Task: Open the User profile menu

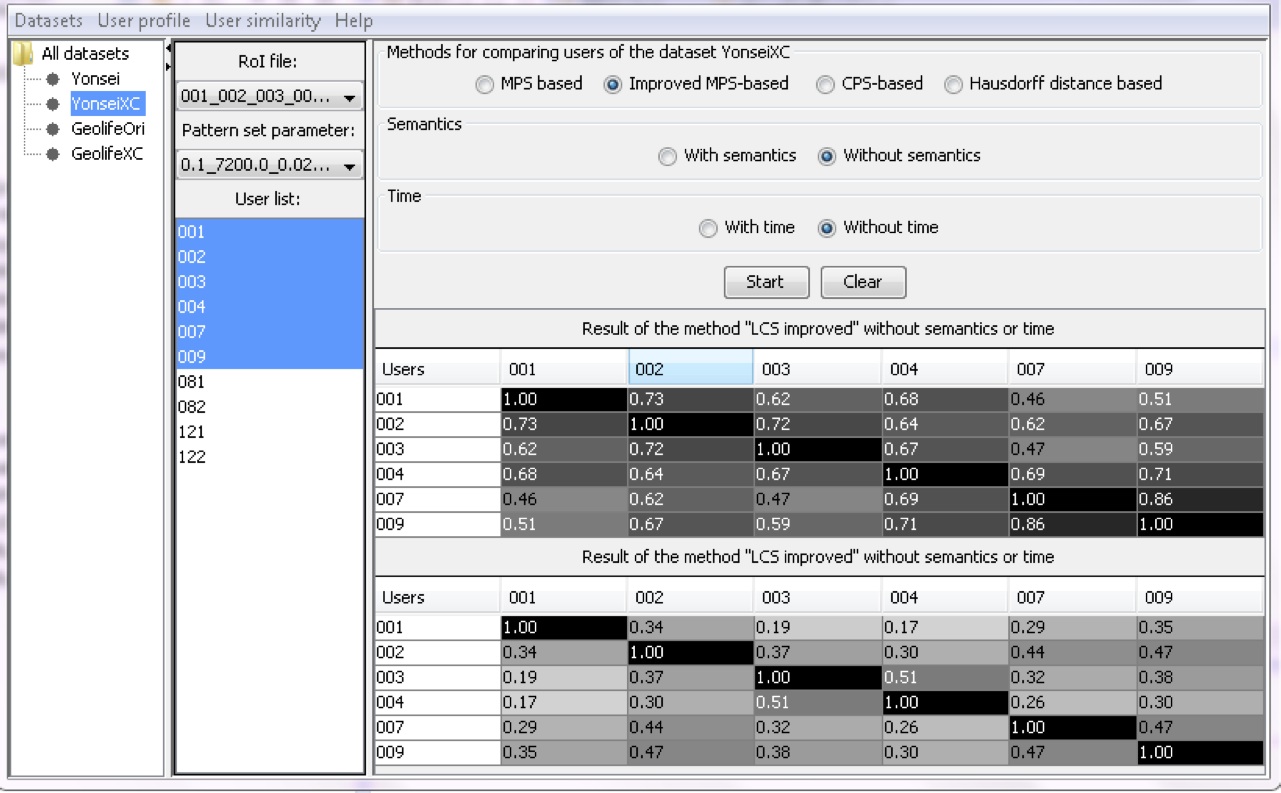Action: tap(144, 21)
